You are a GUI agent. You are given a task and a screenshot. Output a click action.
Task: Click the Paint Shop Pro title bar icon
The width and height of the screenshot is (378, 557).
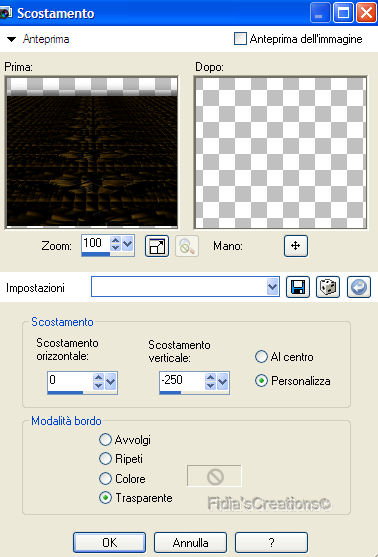tap(6, 13)
